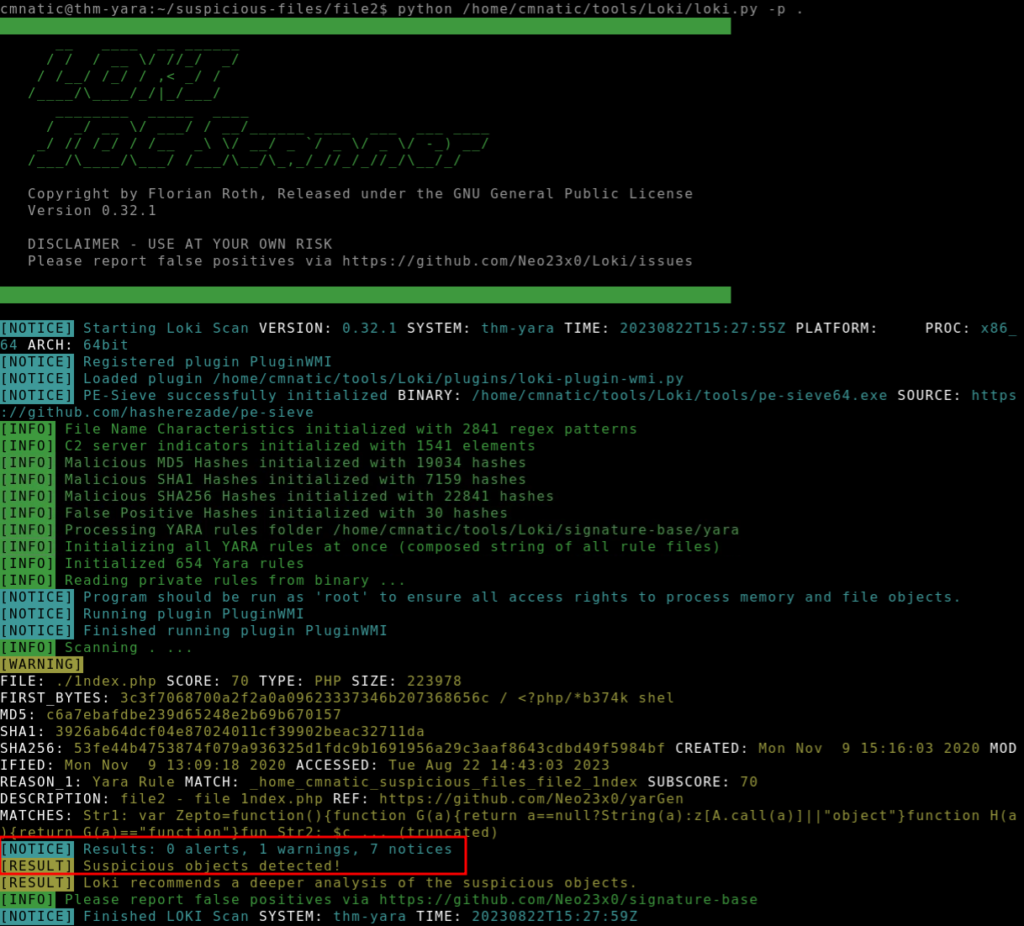Open the signature-base GitHub link
Screen dimensions: 1024x926
click(x=581, y=899)
